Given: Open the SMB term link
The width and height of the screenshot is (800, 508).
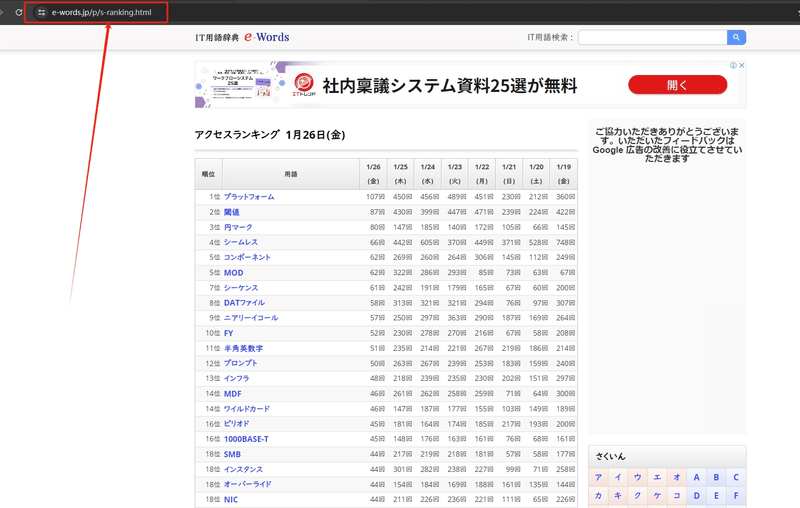Looking at the screenshot, I should click(x=232, y=455).
